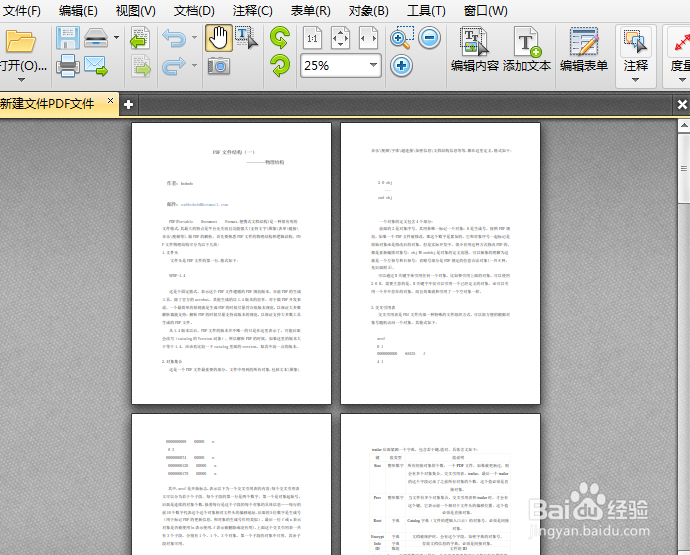Viewport: 690px width, 555px height.
Task: Open the 视图(V) menu
Action: click(x=136, y=11)
